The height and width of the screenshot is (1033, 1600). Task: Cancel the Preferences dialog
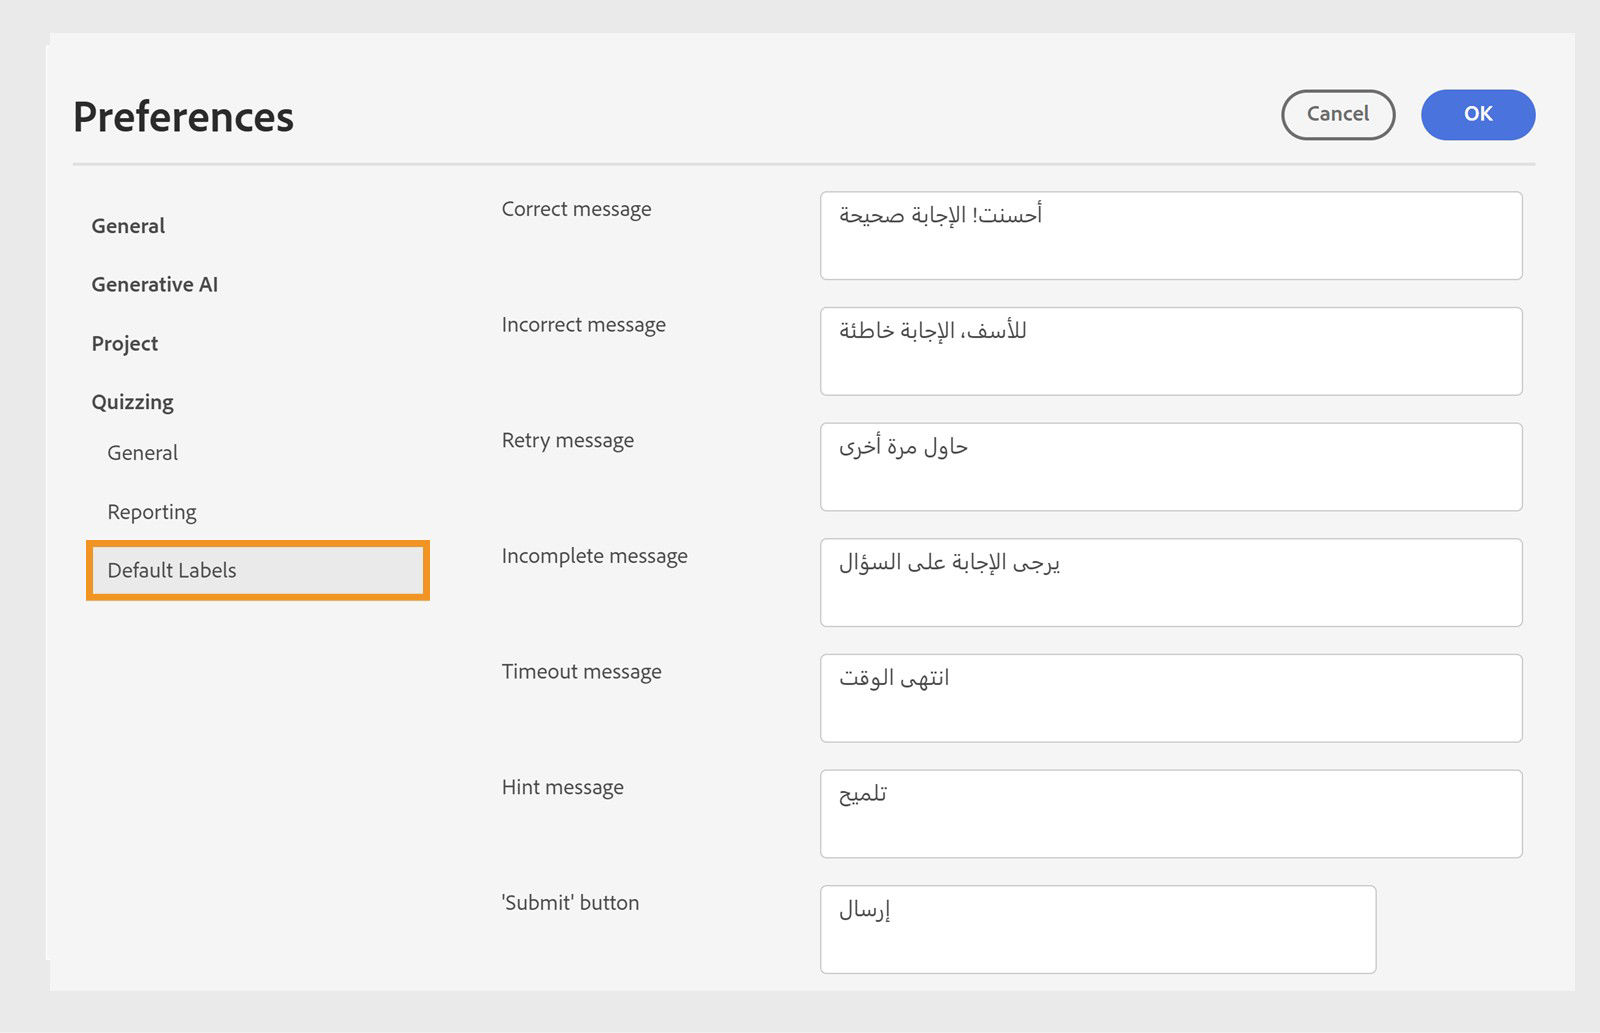1337,114
